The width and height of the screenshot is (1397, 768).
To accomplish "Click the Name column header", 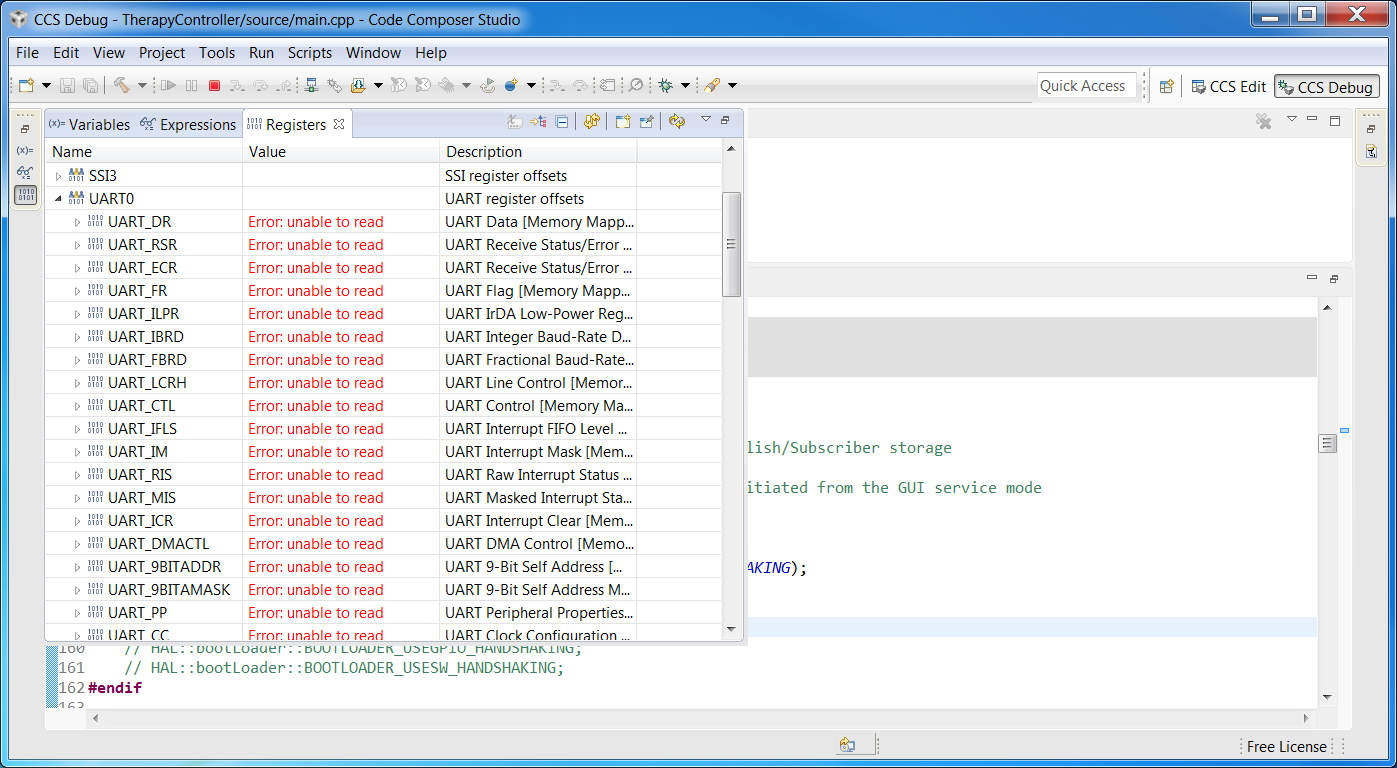I will point(145,152).
